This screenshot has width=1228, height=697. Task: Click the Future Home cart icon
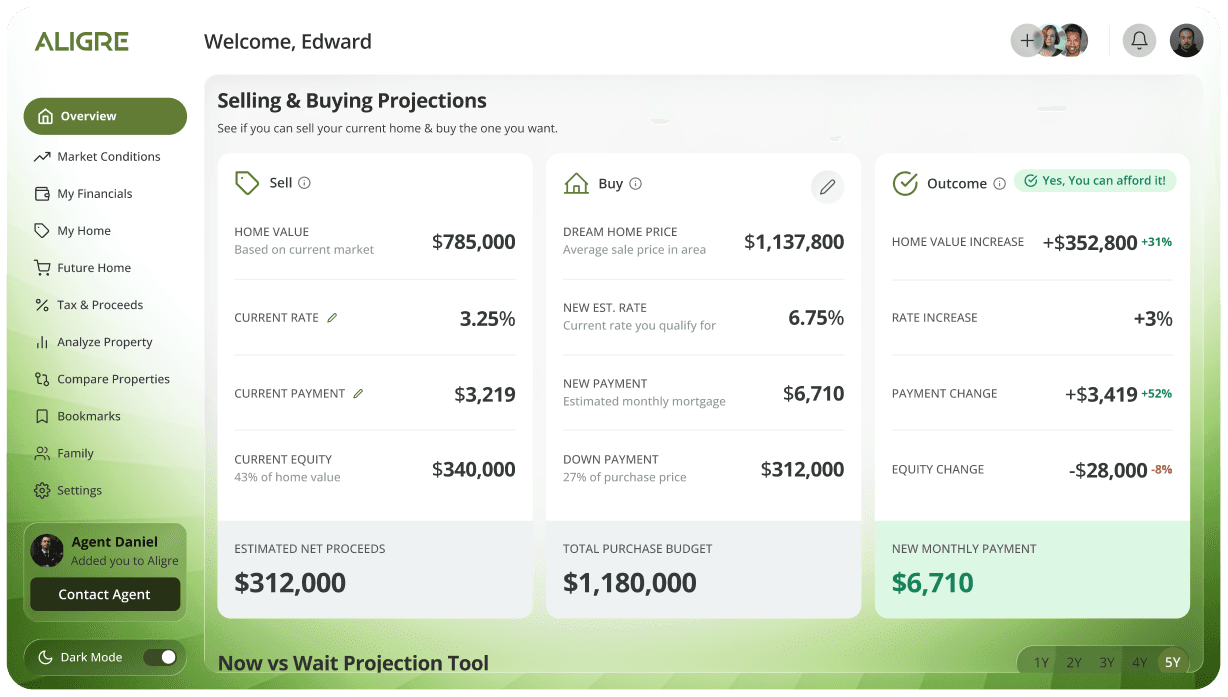coord(42,268)
